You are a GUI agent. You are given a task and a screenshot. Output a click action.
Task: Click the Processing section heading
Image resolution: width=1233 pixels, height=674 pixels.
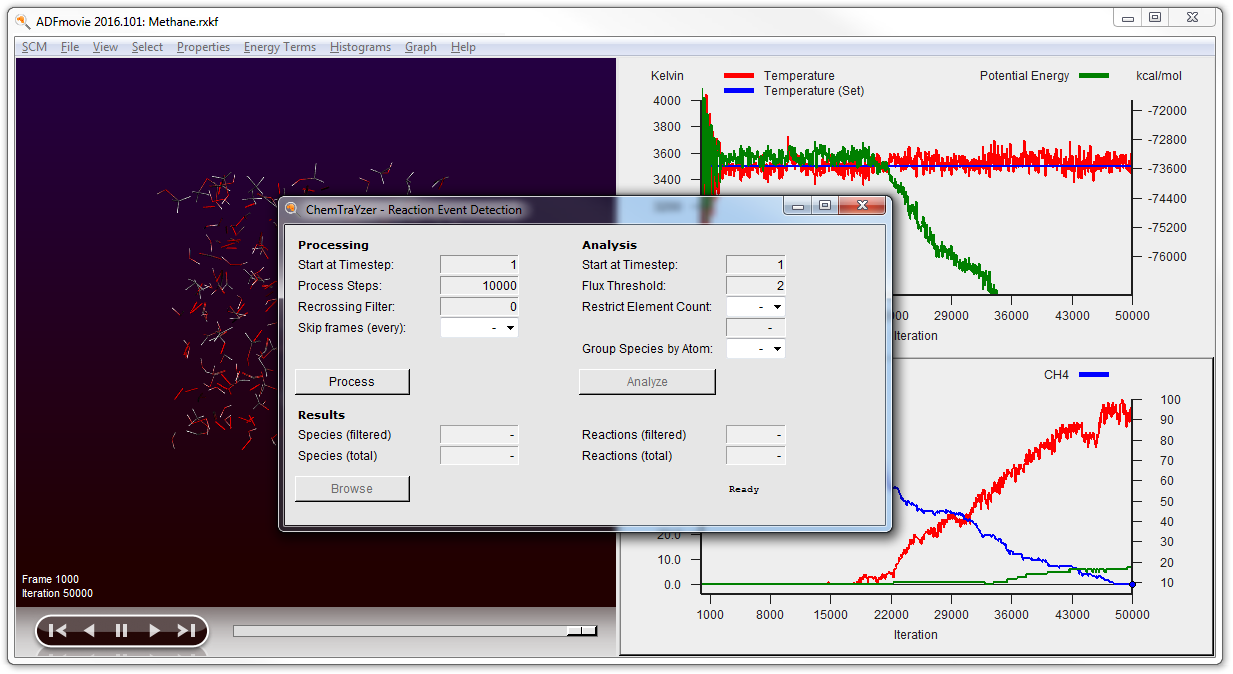coord(333,245)
